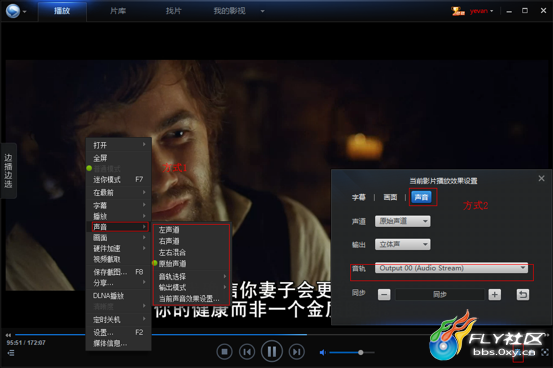Open the 在最前 submenu
Screen dimensions: 553x368
coord(119,192)
